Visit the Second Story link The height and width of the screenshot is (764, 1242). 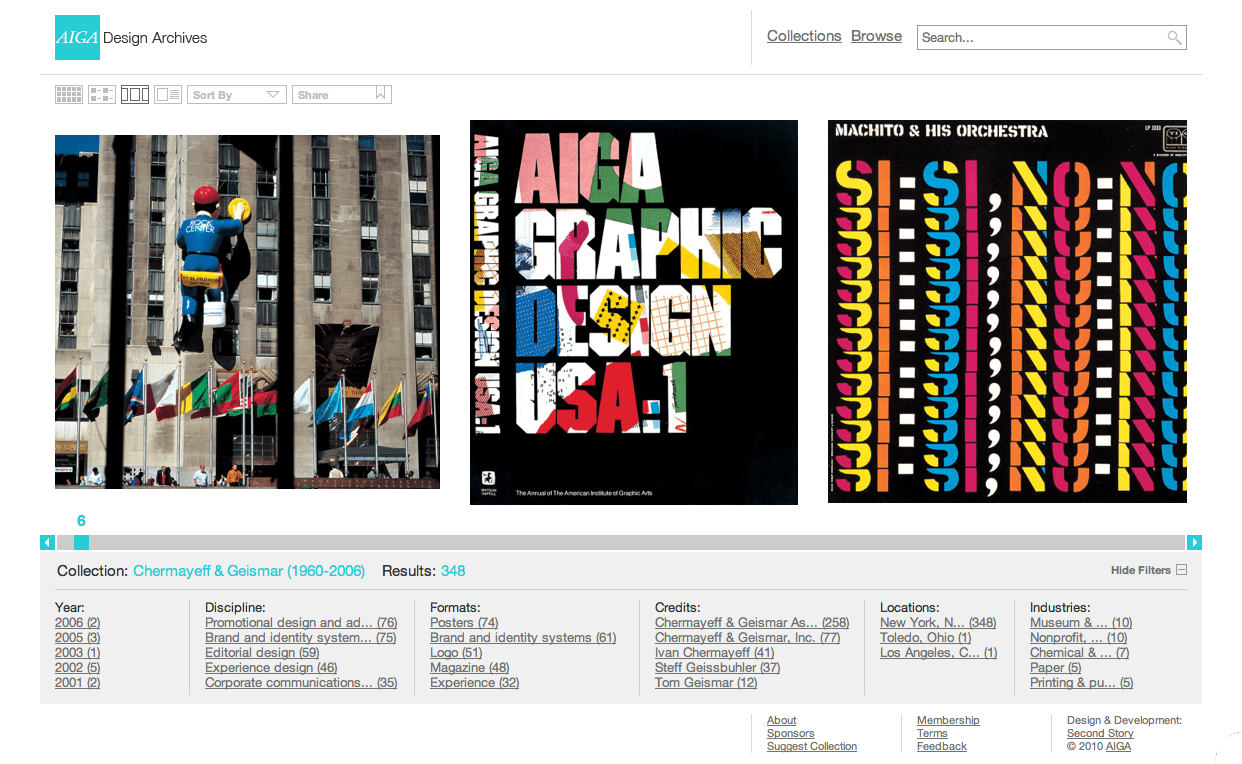1100,733
